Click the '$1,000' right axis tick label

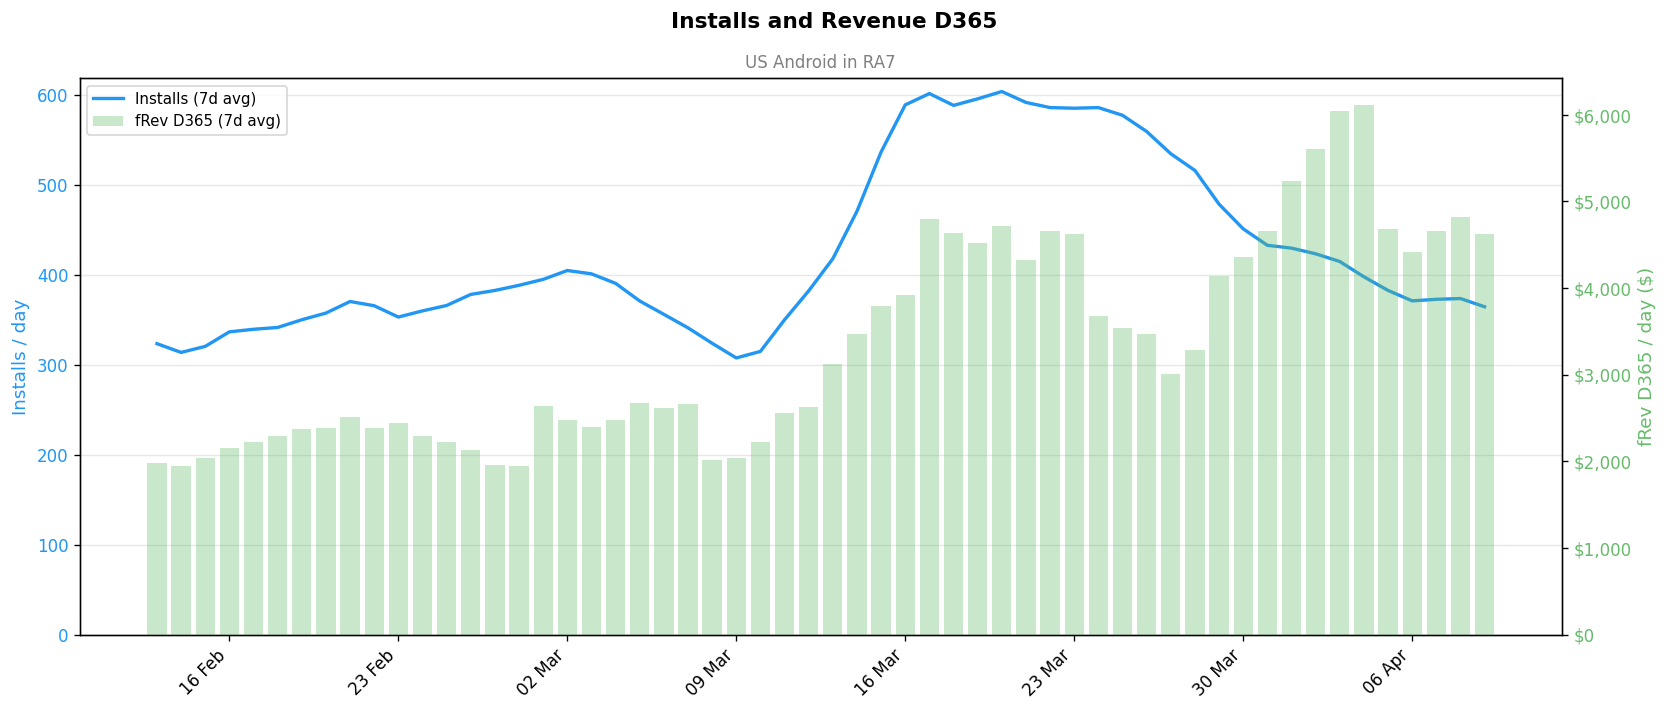[x=1602, y=549]
